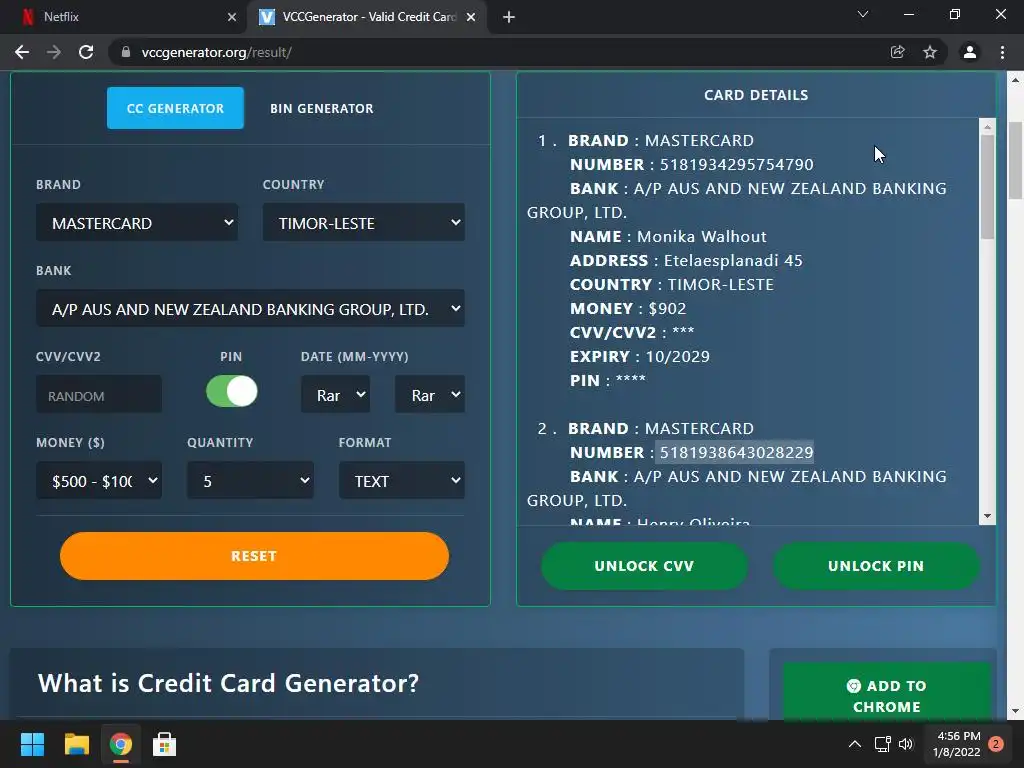Click the UNLOCK CVV button
The width and height of the screenshot is (1024, 768).
pos(644,566)
